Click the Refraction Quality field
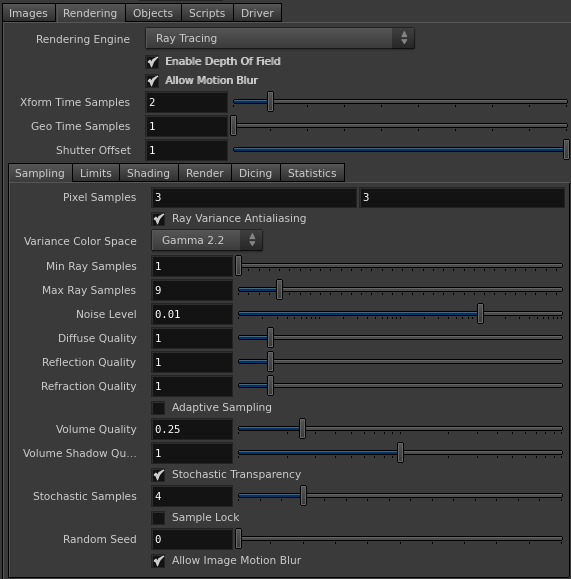Viewport: 571px width, 579px height. (x=192, y=386)
